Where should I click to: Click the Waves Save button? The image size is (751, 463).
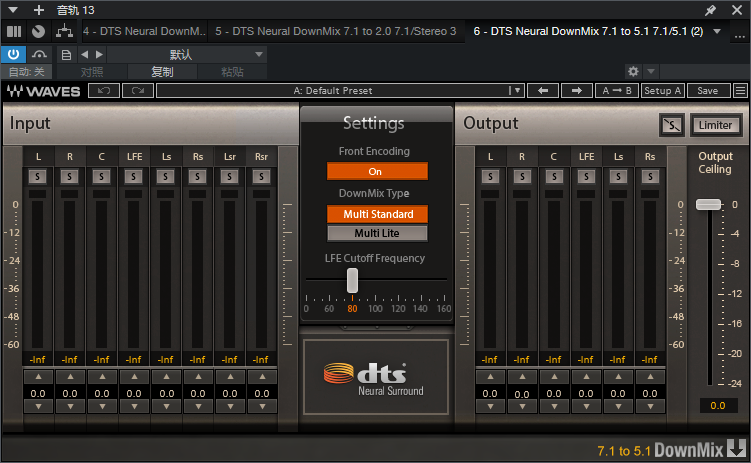pos(708,90)
